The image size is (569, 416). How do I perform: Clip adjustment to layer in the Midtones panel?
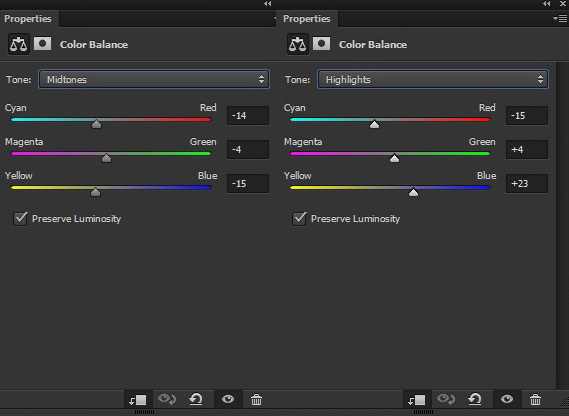coord(138,400)
